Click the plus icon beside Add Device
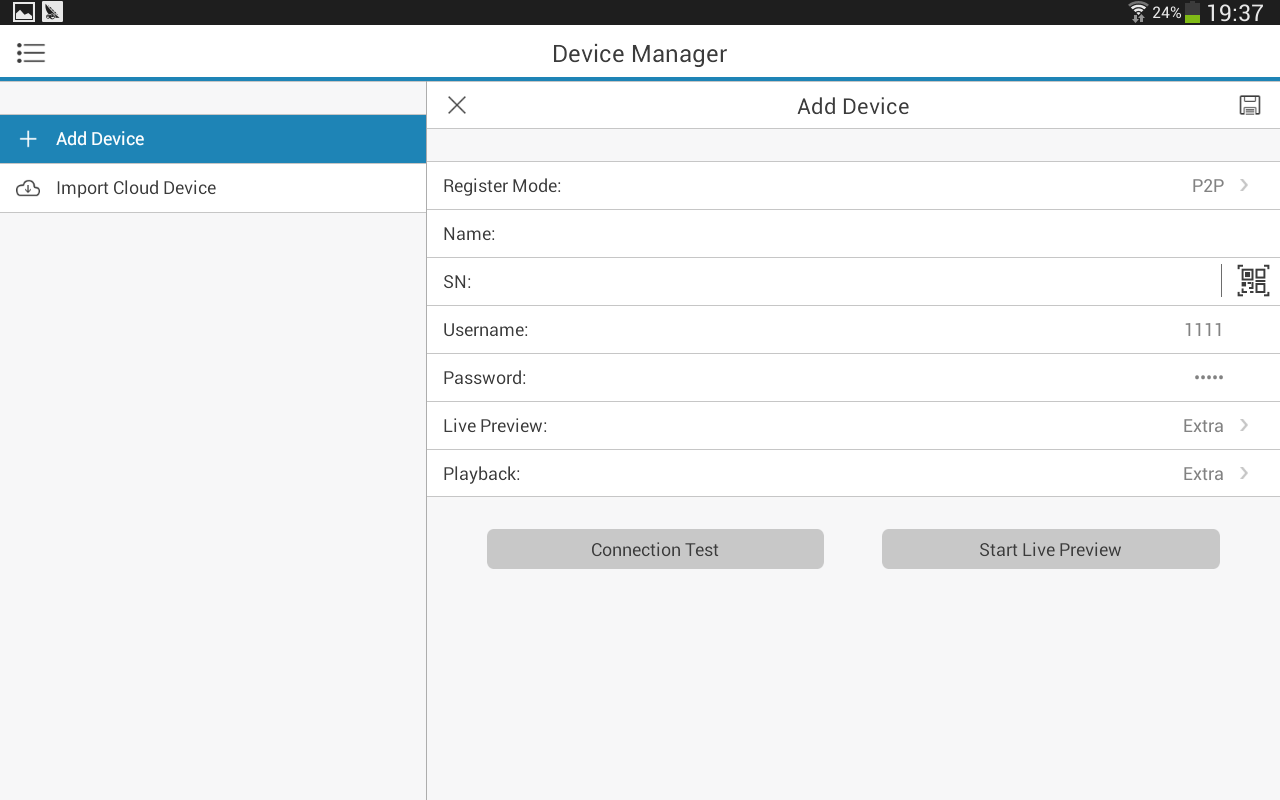 pos(28,139)
